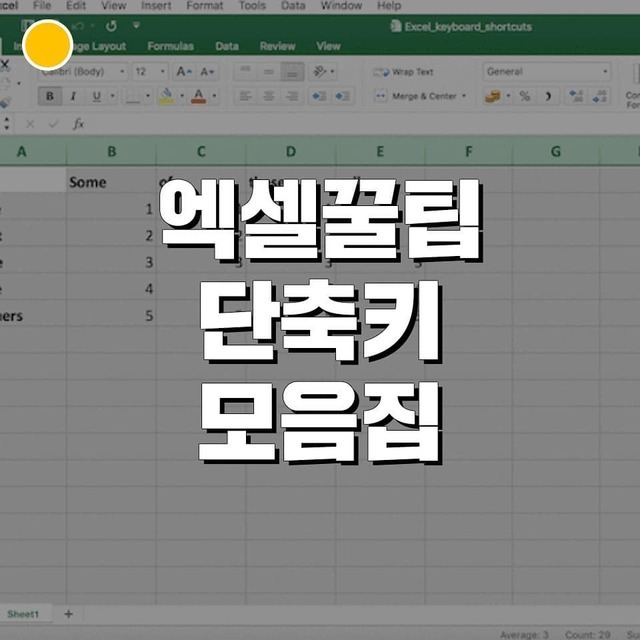
Task: Toggle Bold formatting on
Action: tap(49, 97)
